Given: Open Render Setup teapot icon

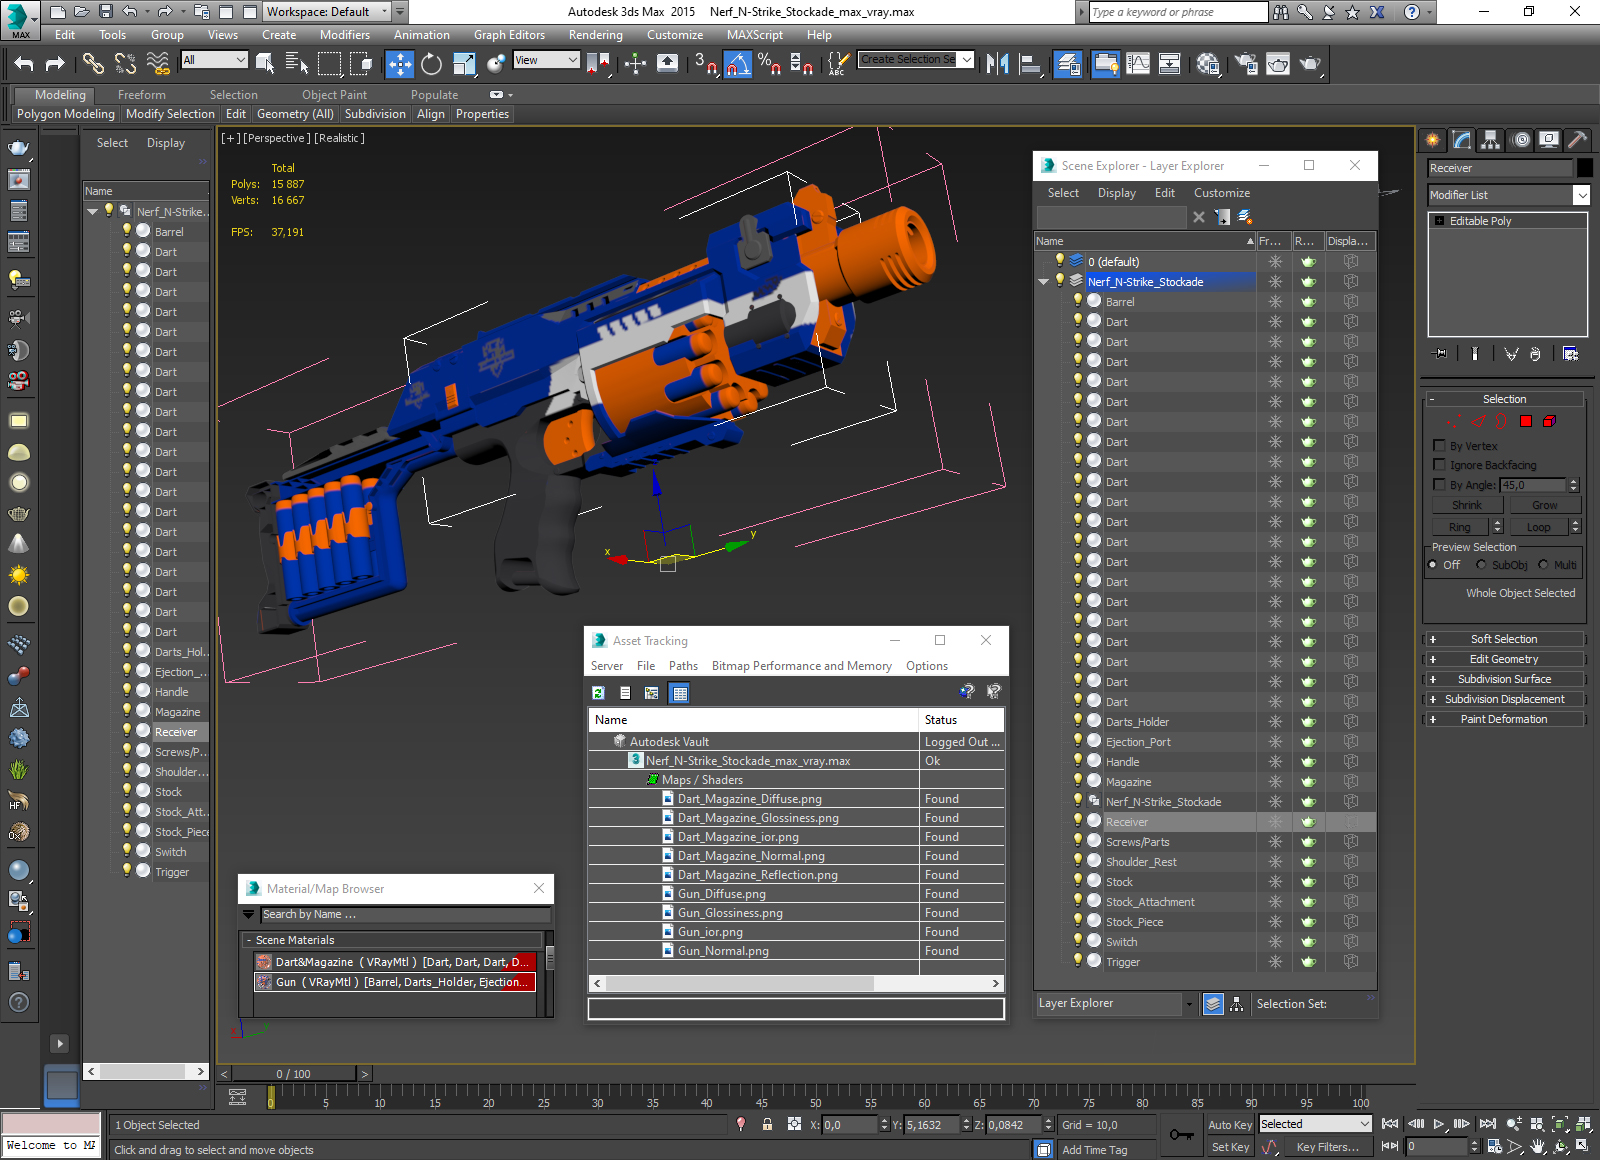Looking at the screenshot, I should [x=1246, y=64].
